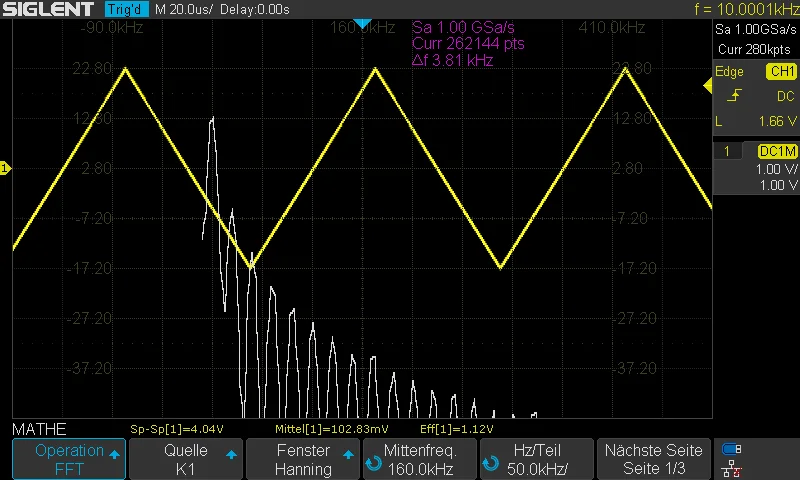Click the up arrow on the Fenster button
Screen dimensions: 800x480
tap(348, 454)
